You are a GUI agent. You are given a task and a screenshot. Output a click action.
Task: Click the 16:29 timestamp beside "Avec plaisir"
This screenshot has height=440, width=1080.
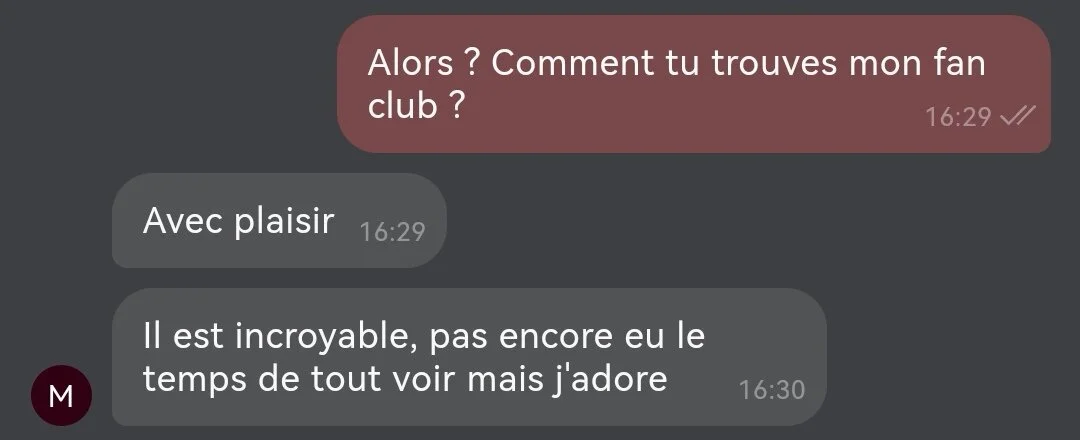point(393,232)
